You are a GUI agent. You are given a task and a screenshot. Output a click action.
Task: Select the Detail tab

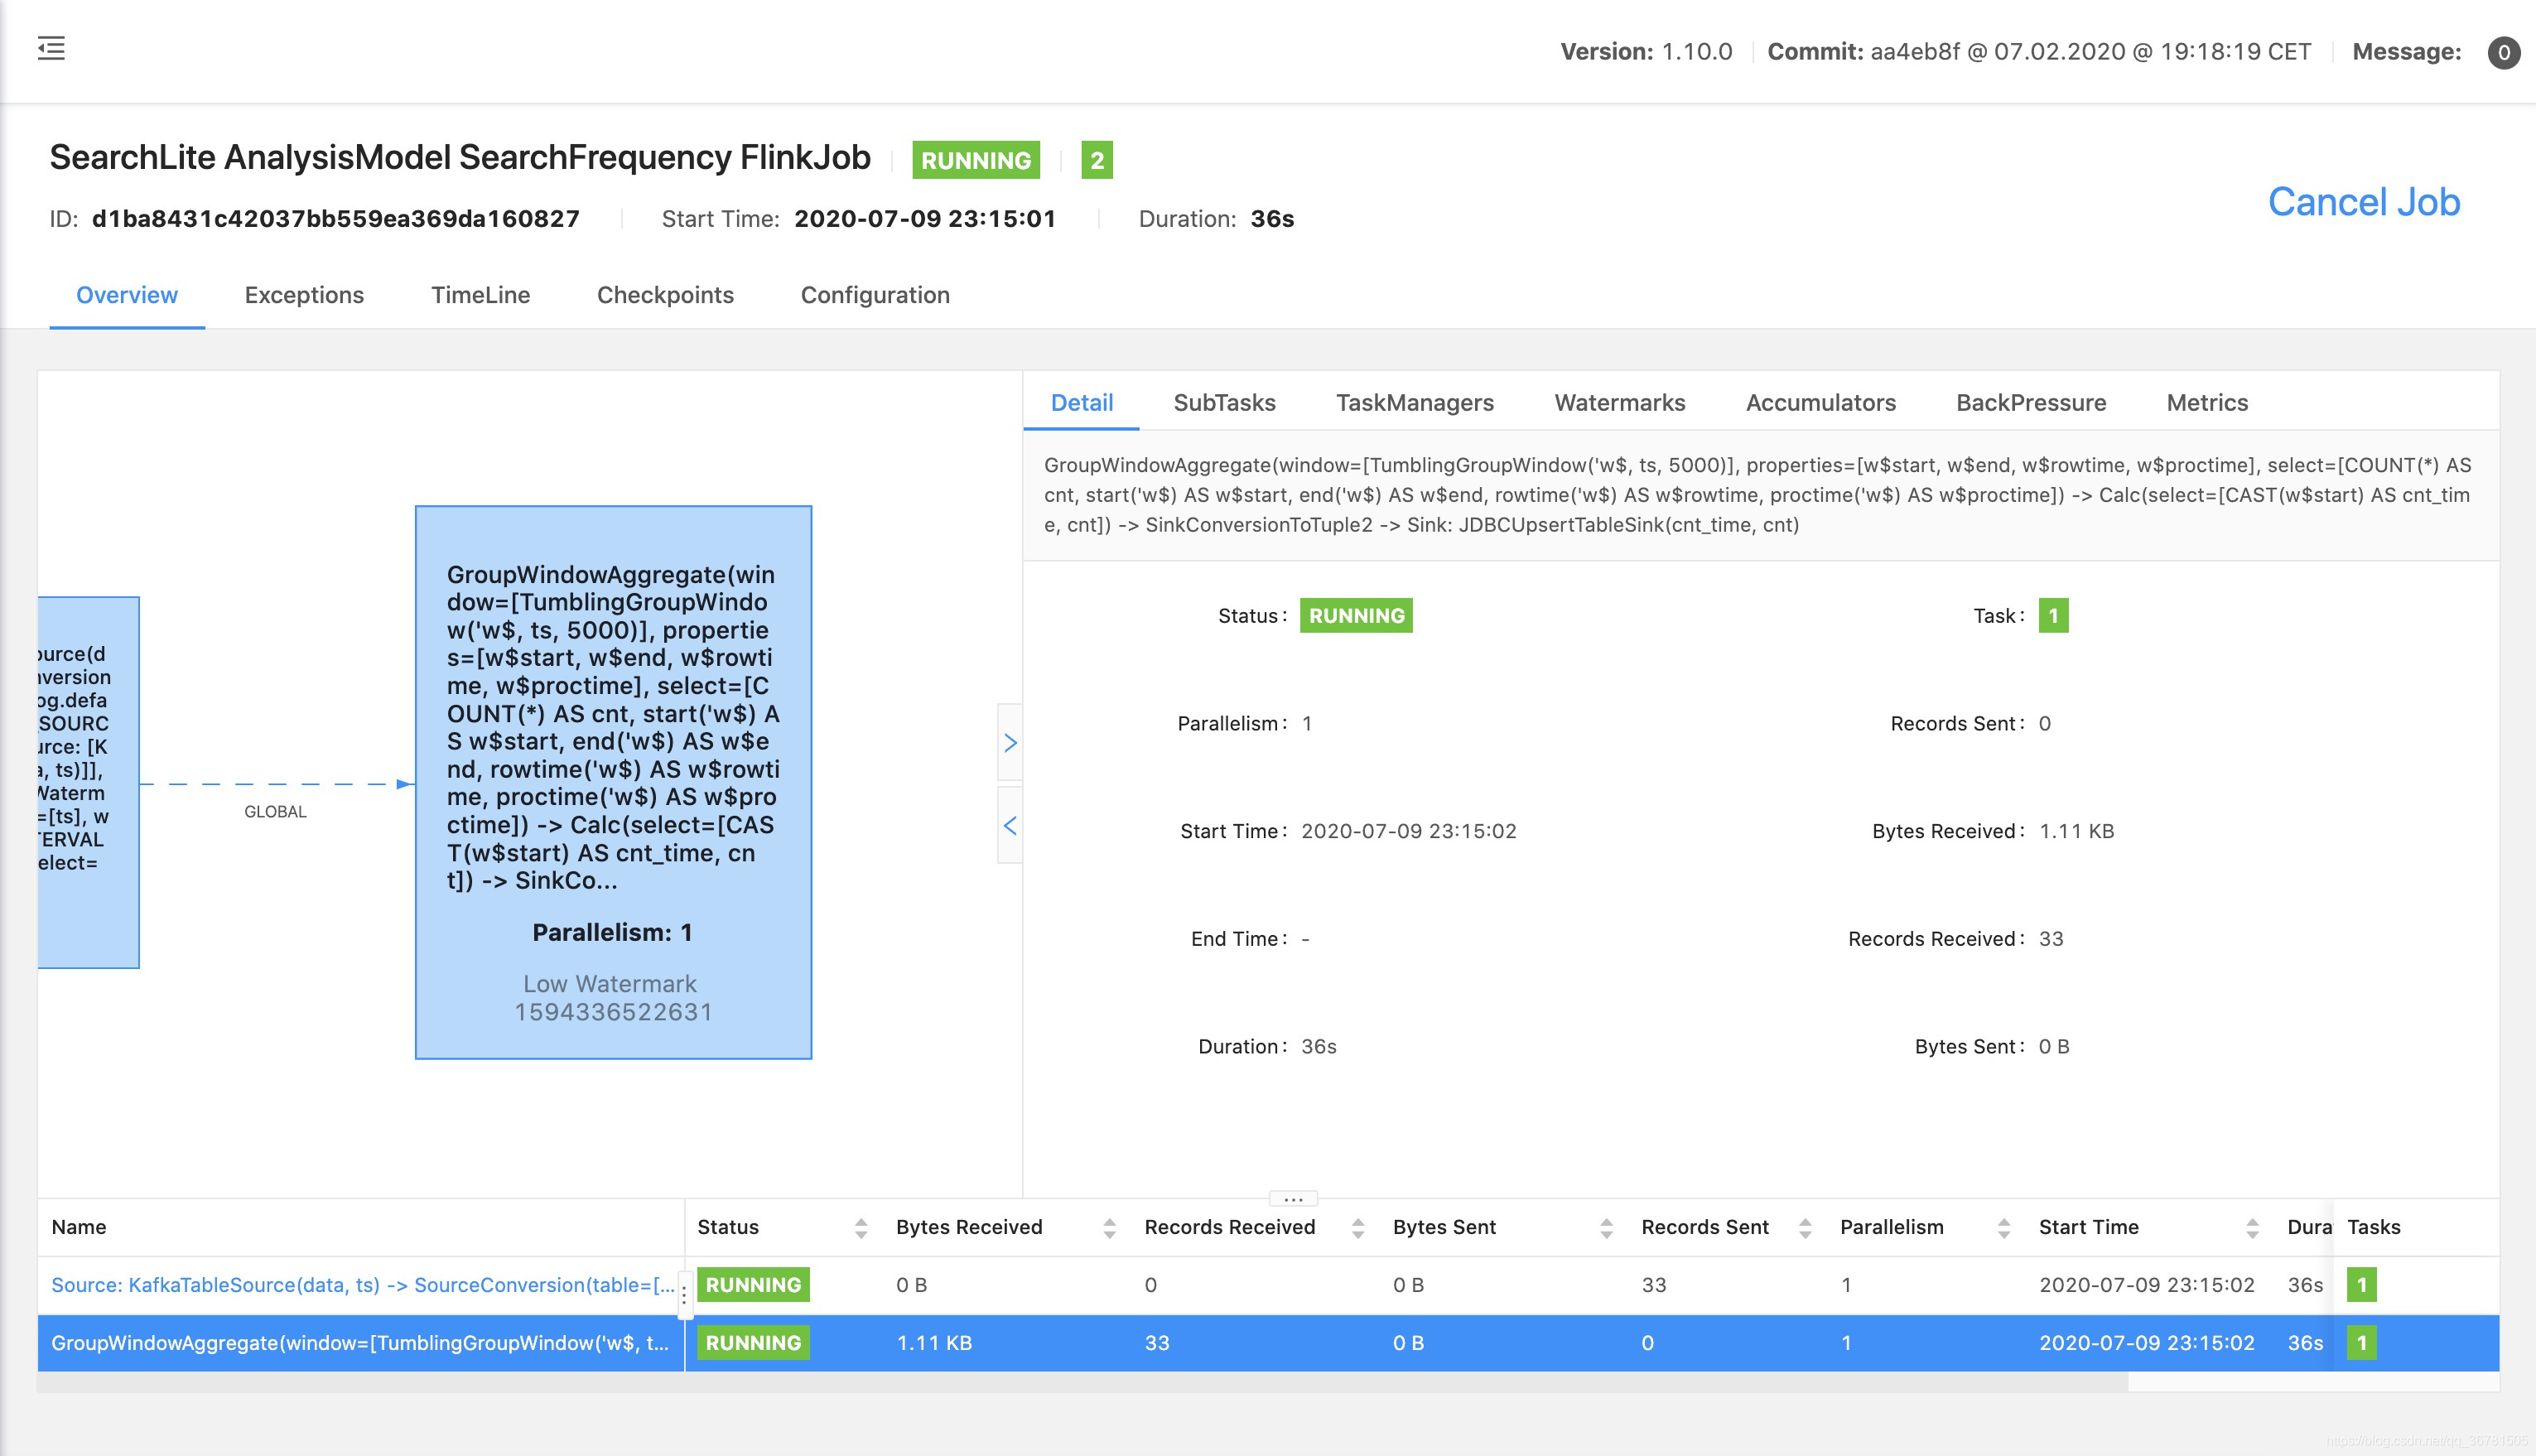click(1081, 403)
